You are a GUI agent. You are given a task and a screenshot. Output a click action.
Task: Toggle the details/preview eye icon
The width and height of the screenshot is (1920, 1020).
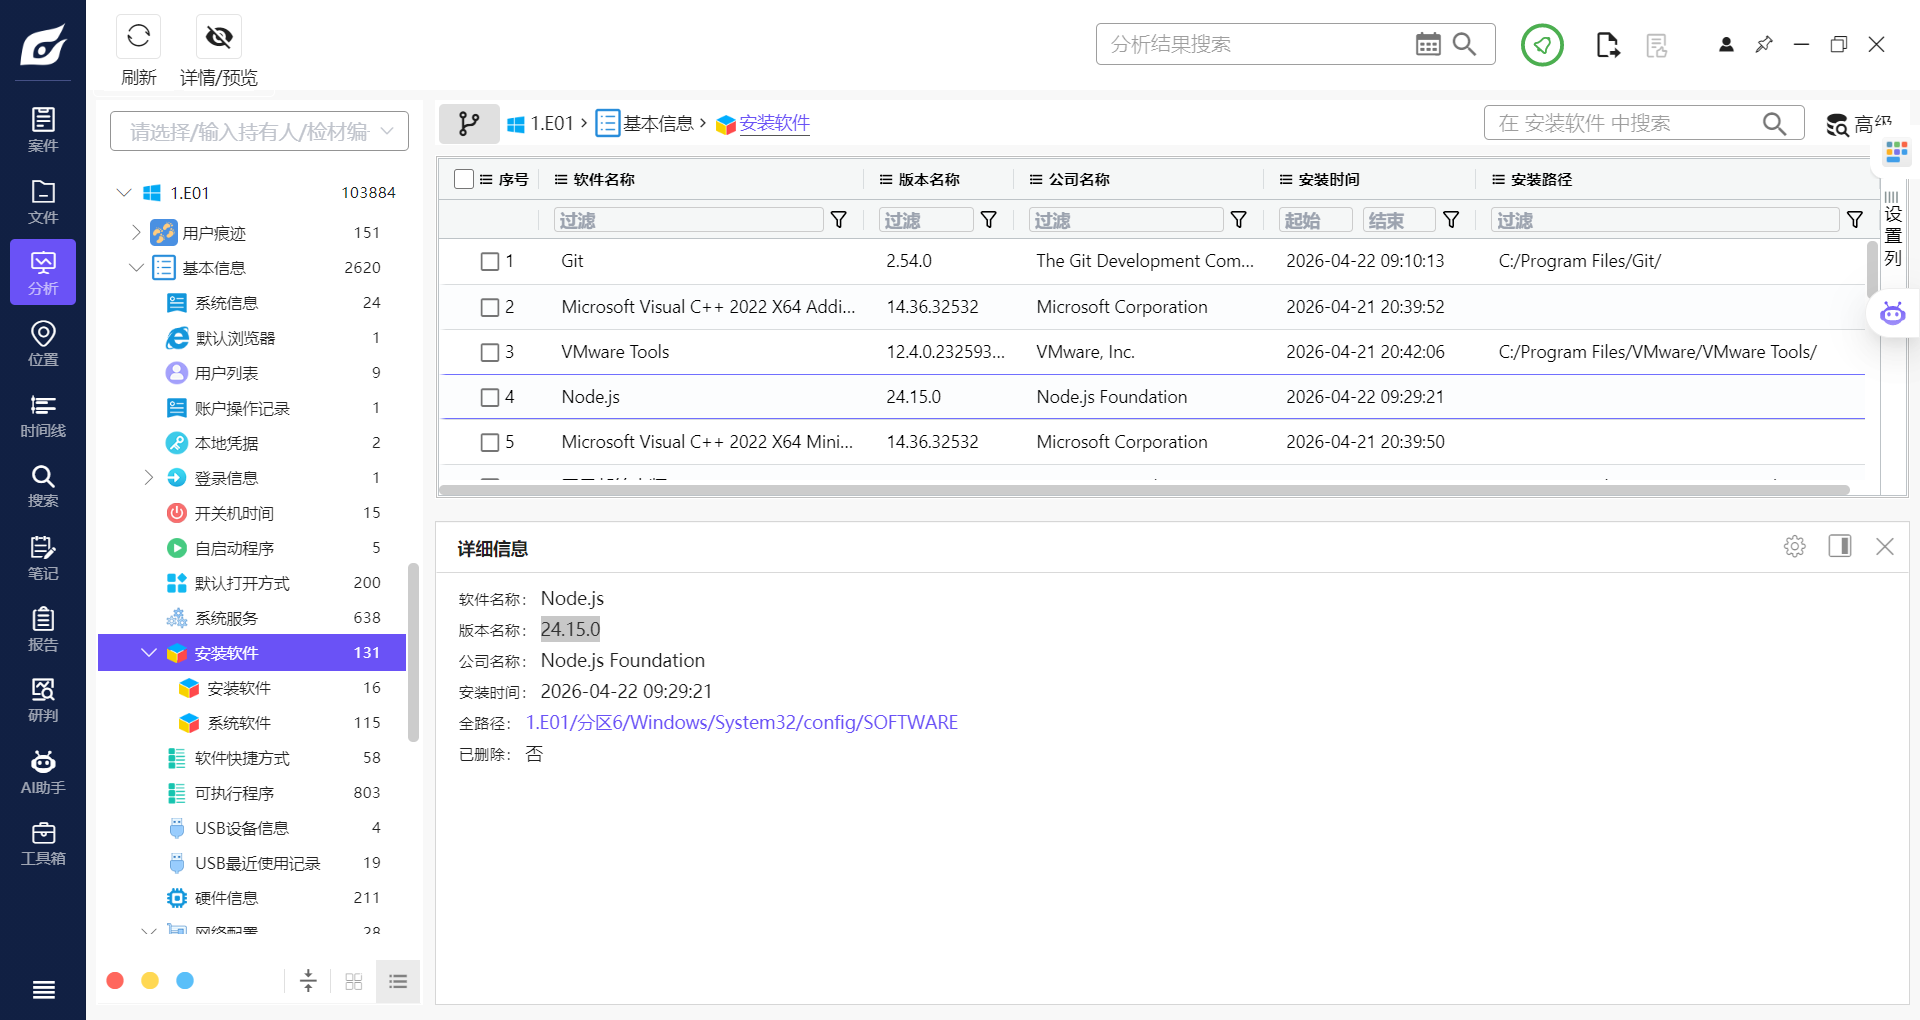coord(219,37)
